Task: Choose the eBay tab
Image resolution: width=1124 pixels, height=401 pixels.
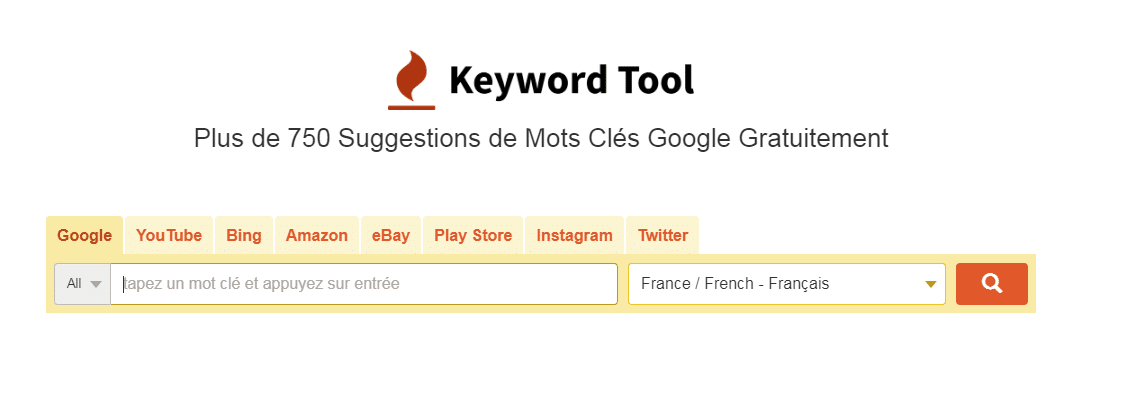Action: [x=391, y=235]
